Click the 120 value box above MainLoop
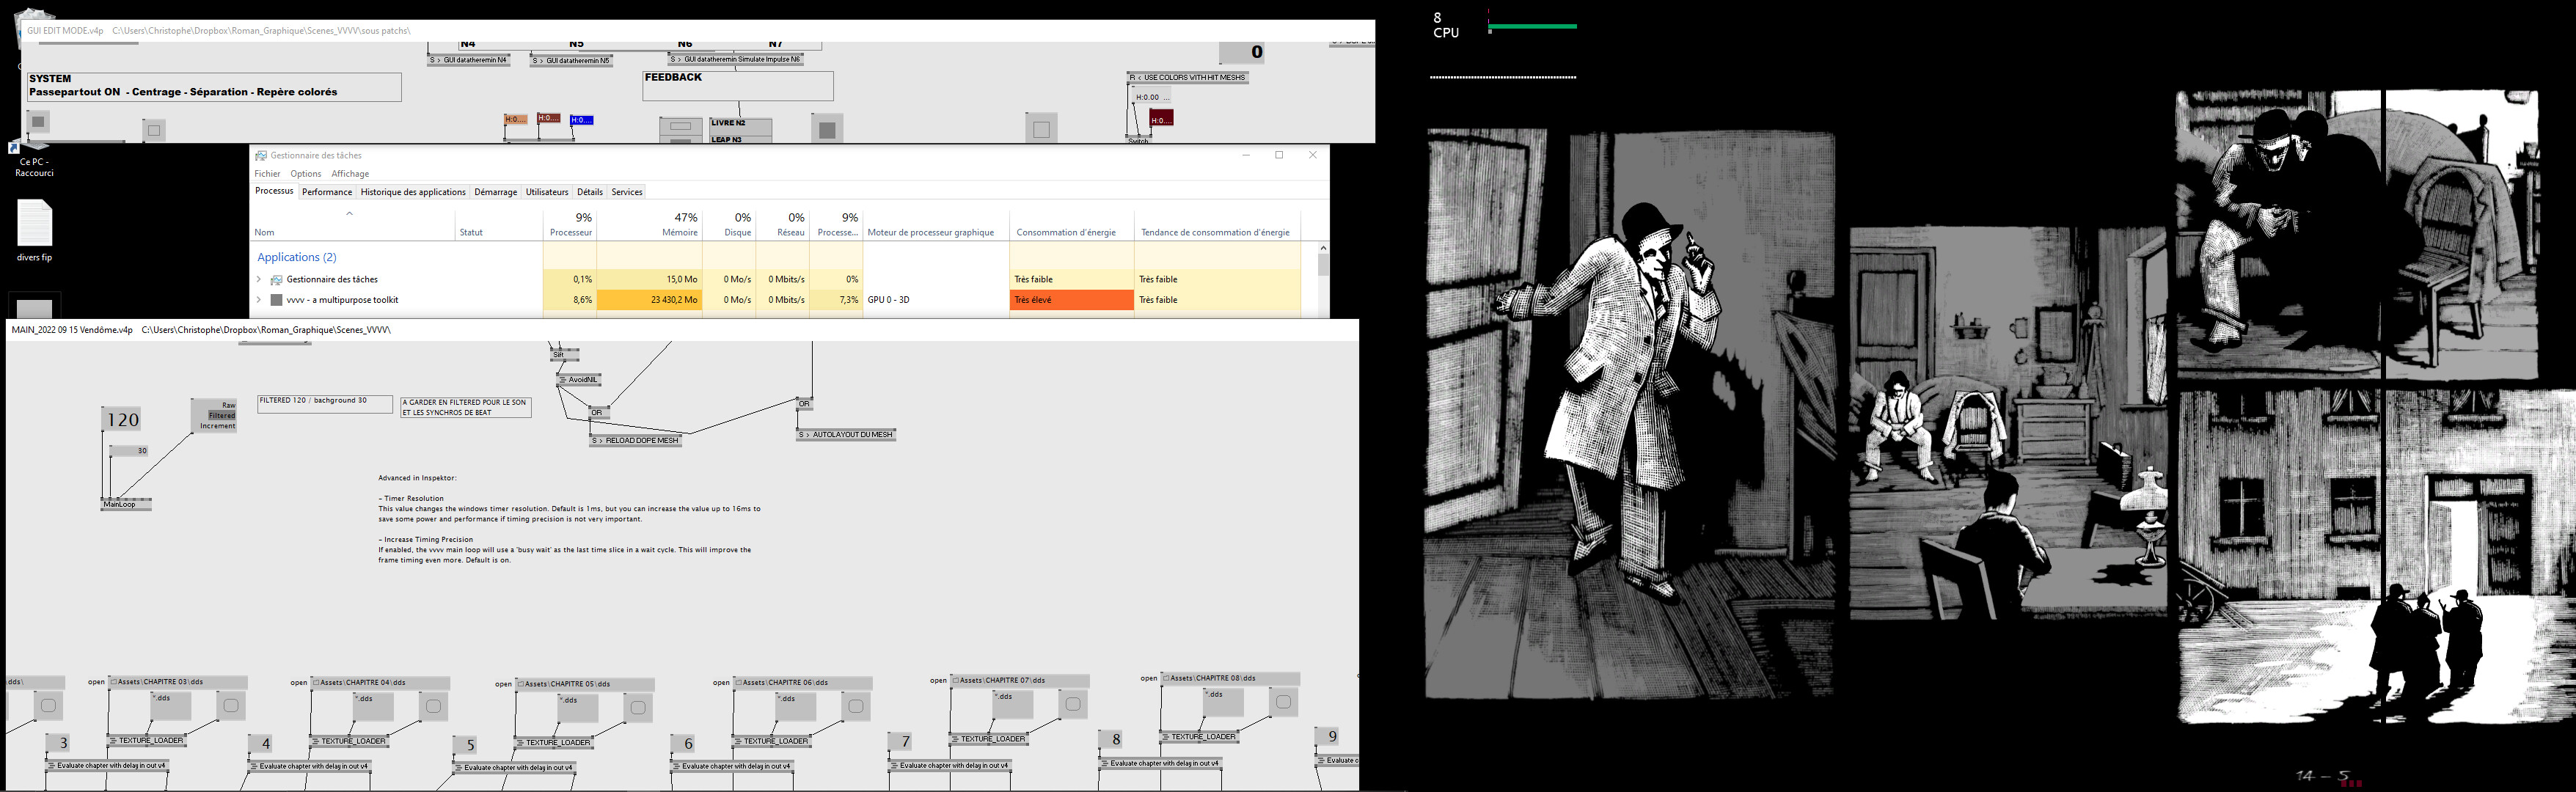This screenshot has width=2576, height=792. [x=122, y=420]
